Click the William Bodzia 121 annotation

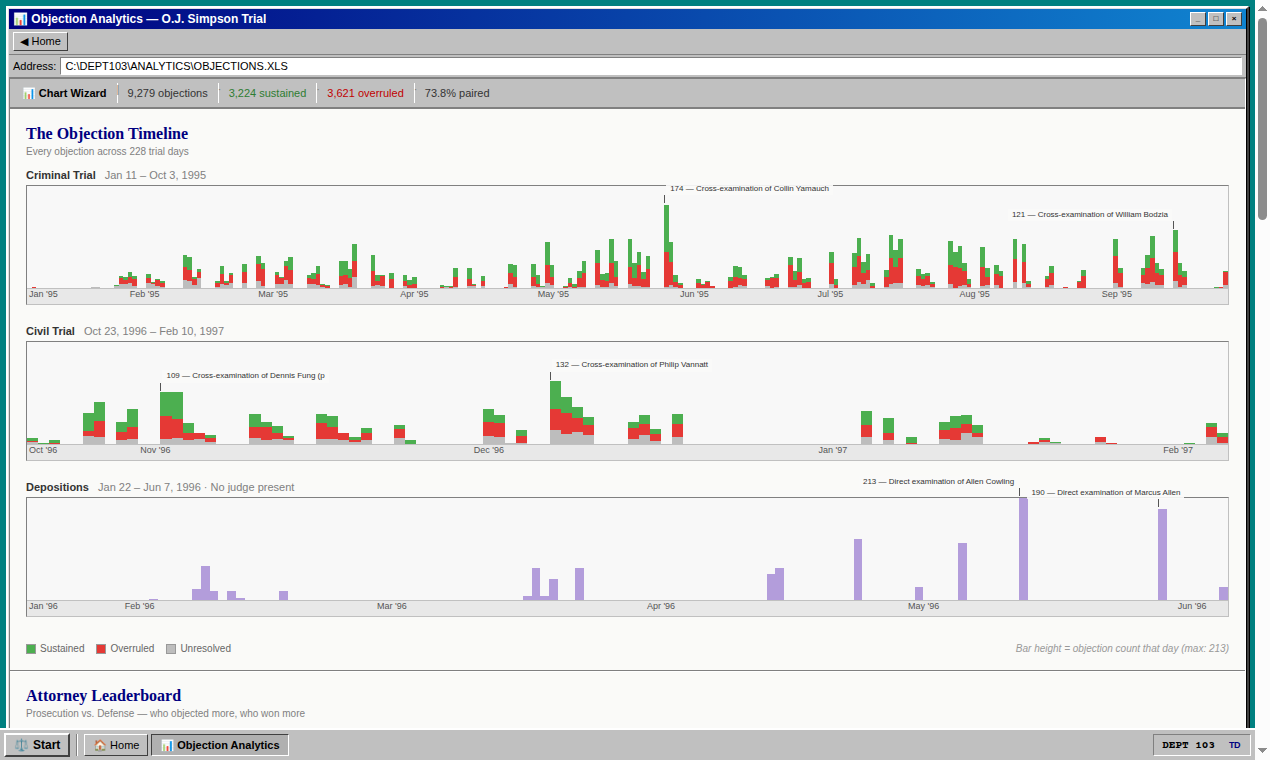1089,214
